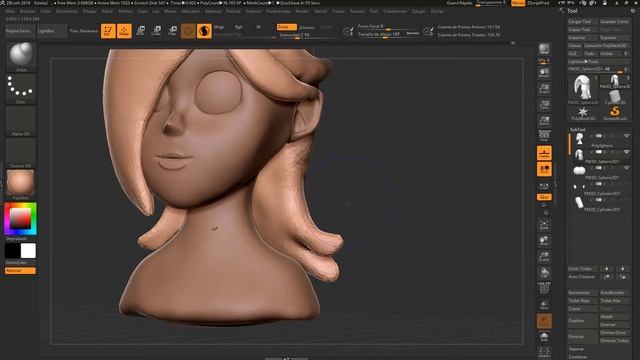Select the PolyMesh3D star tool thumbnail
Viewport: 640px width, 360px height.
[x=583, y=113]
